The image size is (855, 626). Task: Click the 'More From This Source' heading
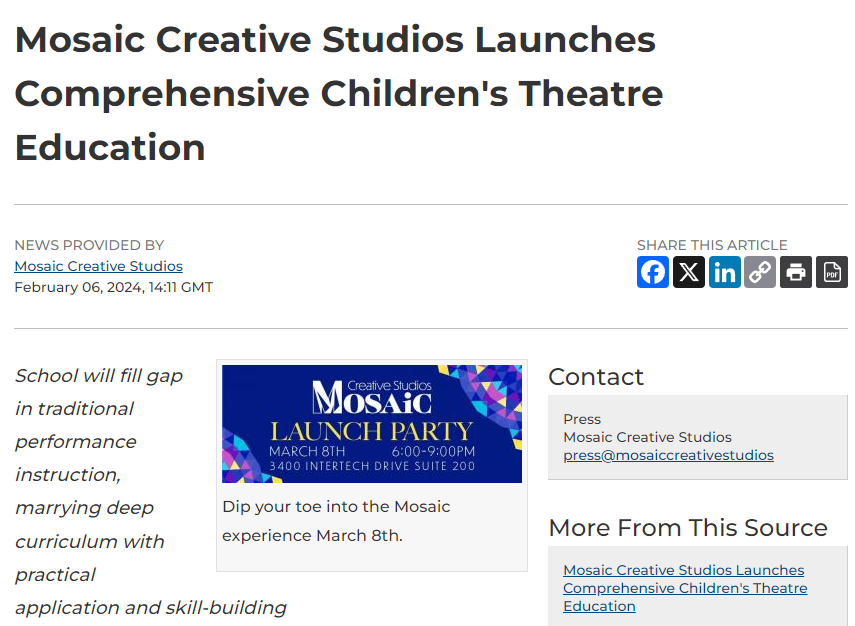click(x=688, y=528)
